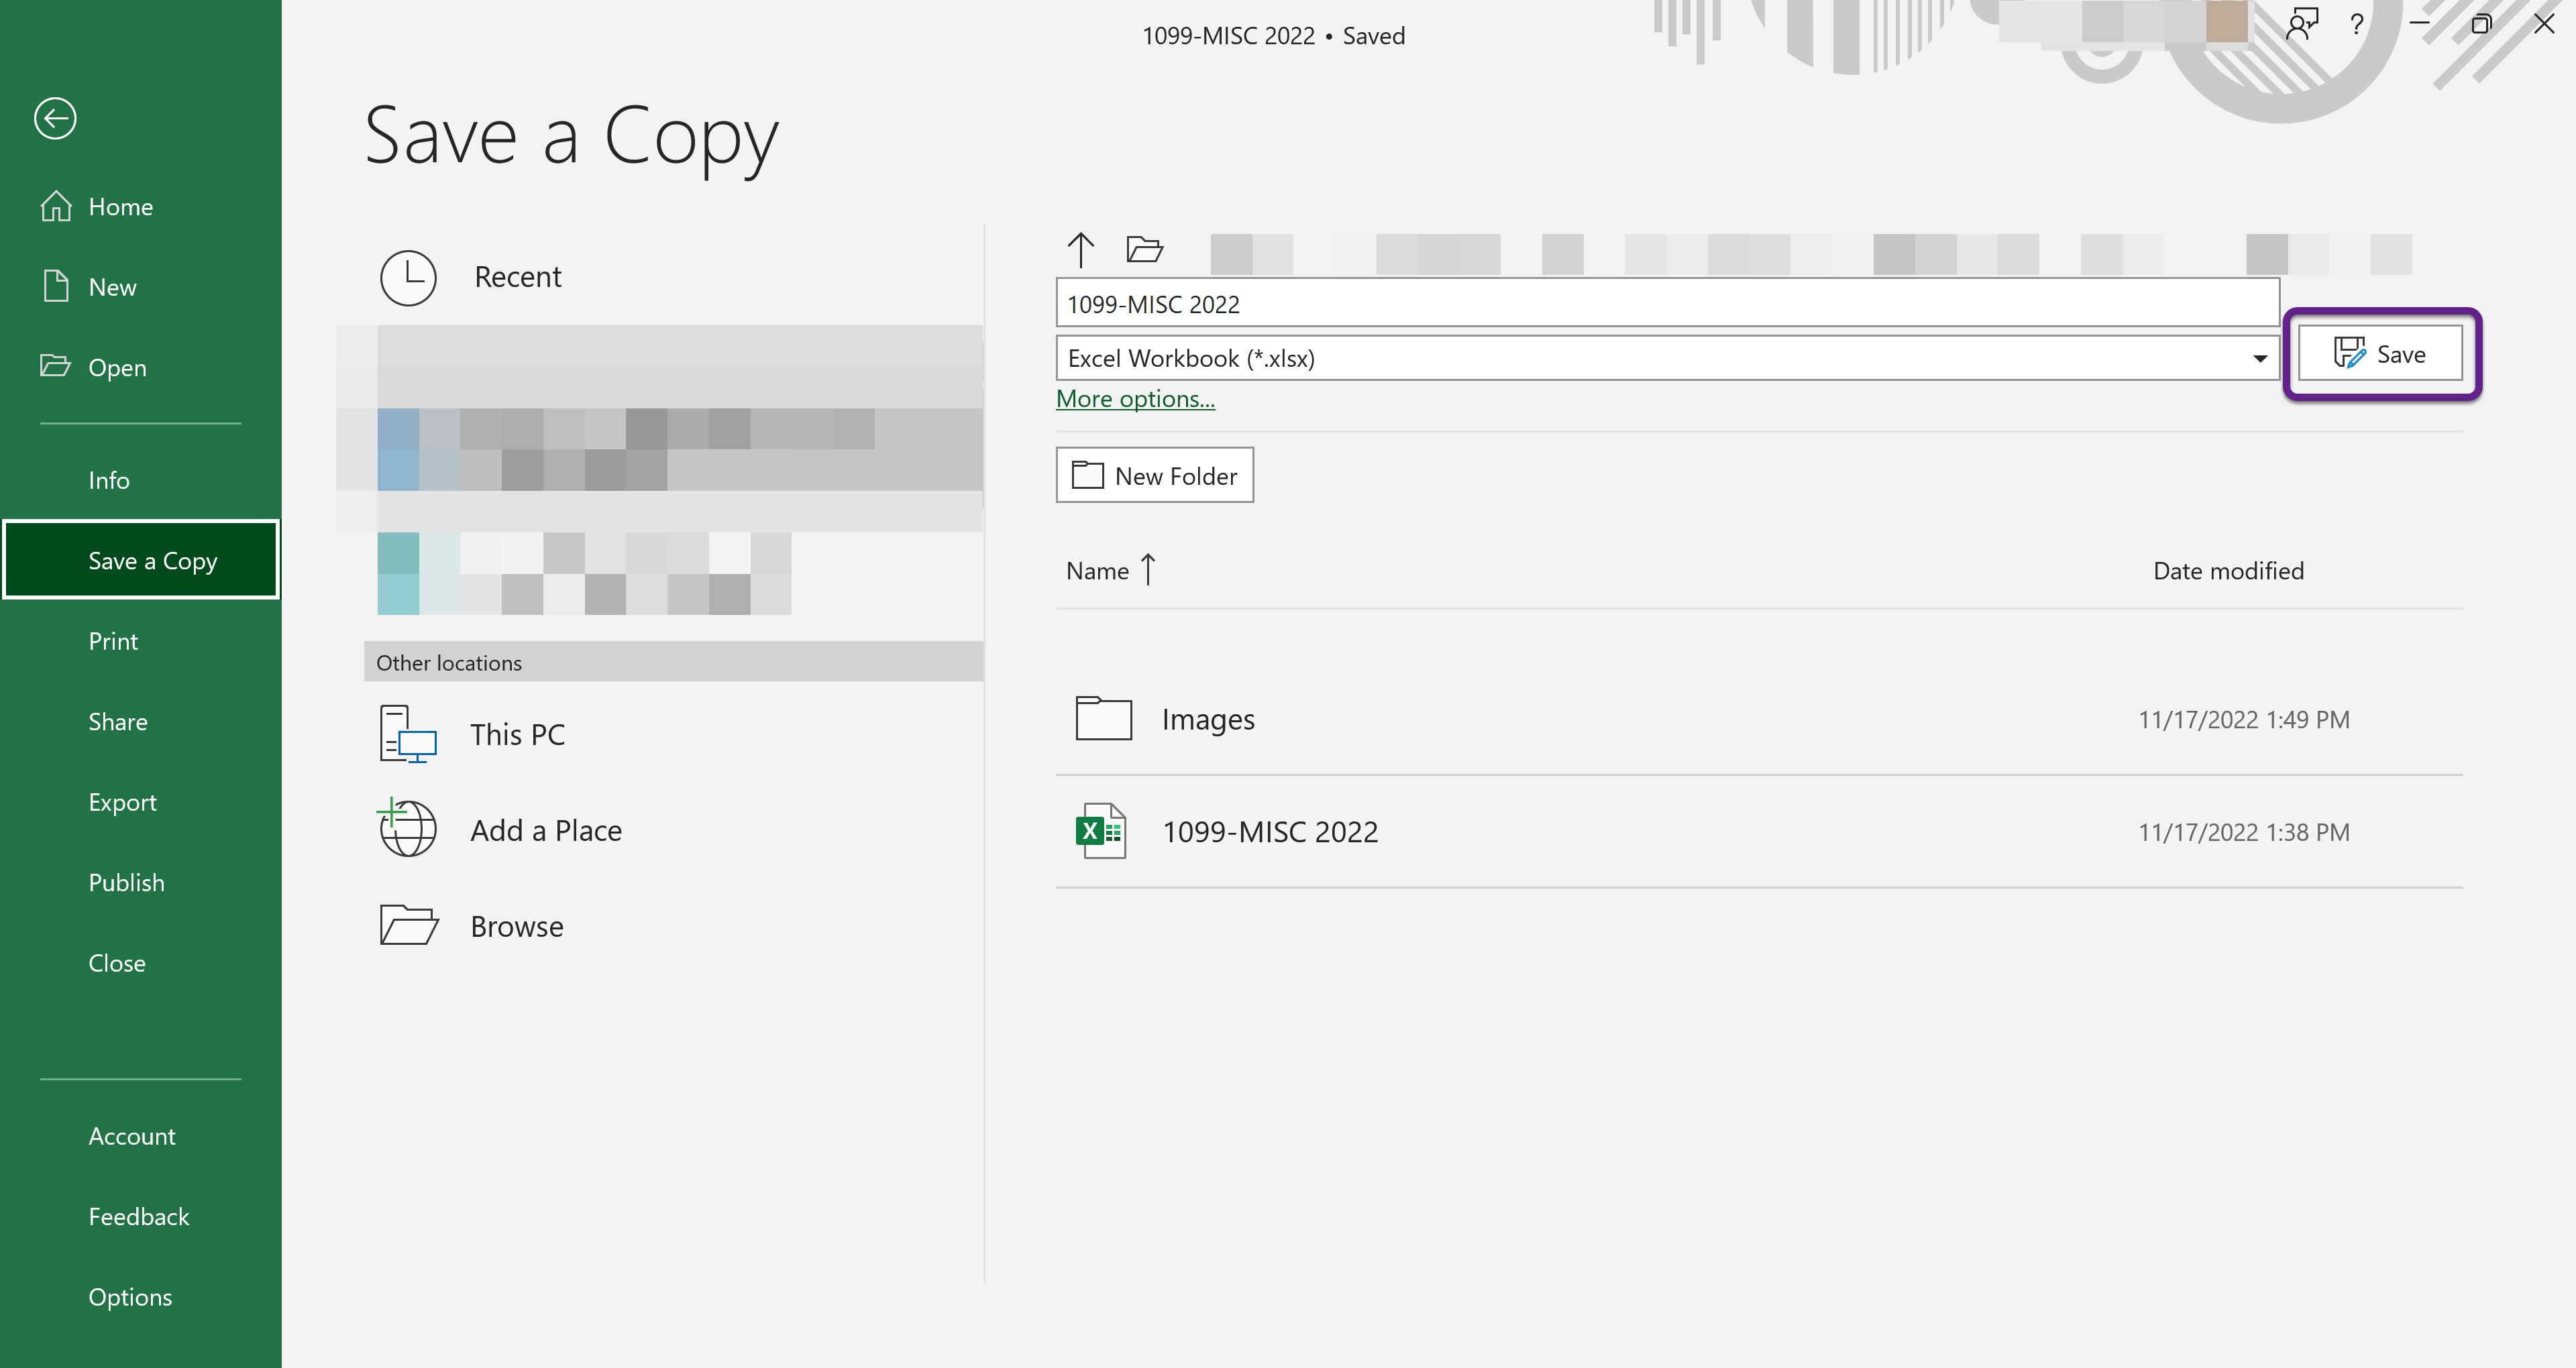Open the Print menu item
This screenshot has height=1368, width=2576.
(x=113, y=641)
